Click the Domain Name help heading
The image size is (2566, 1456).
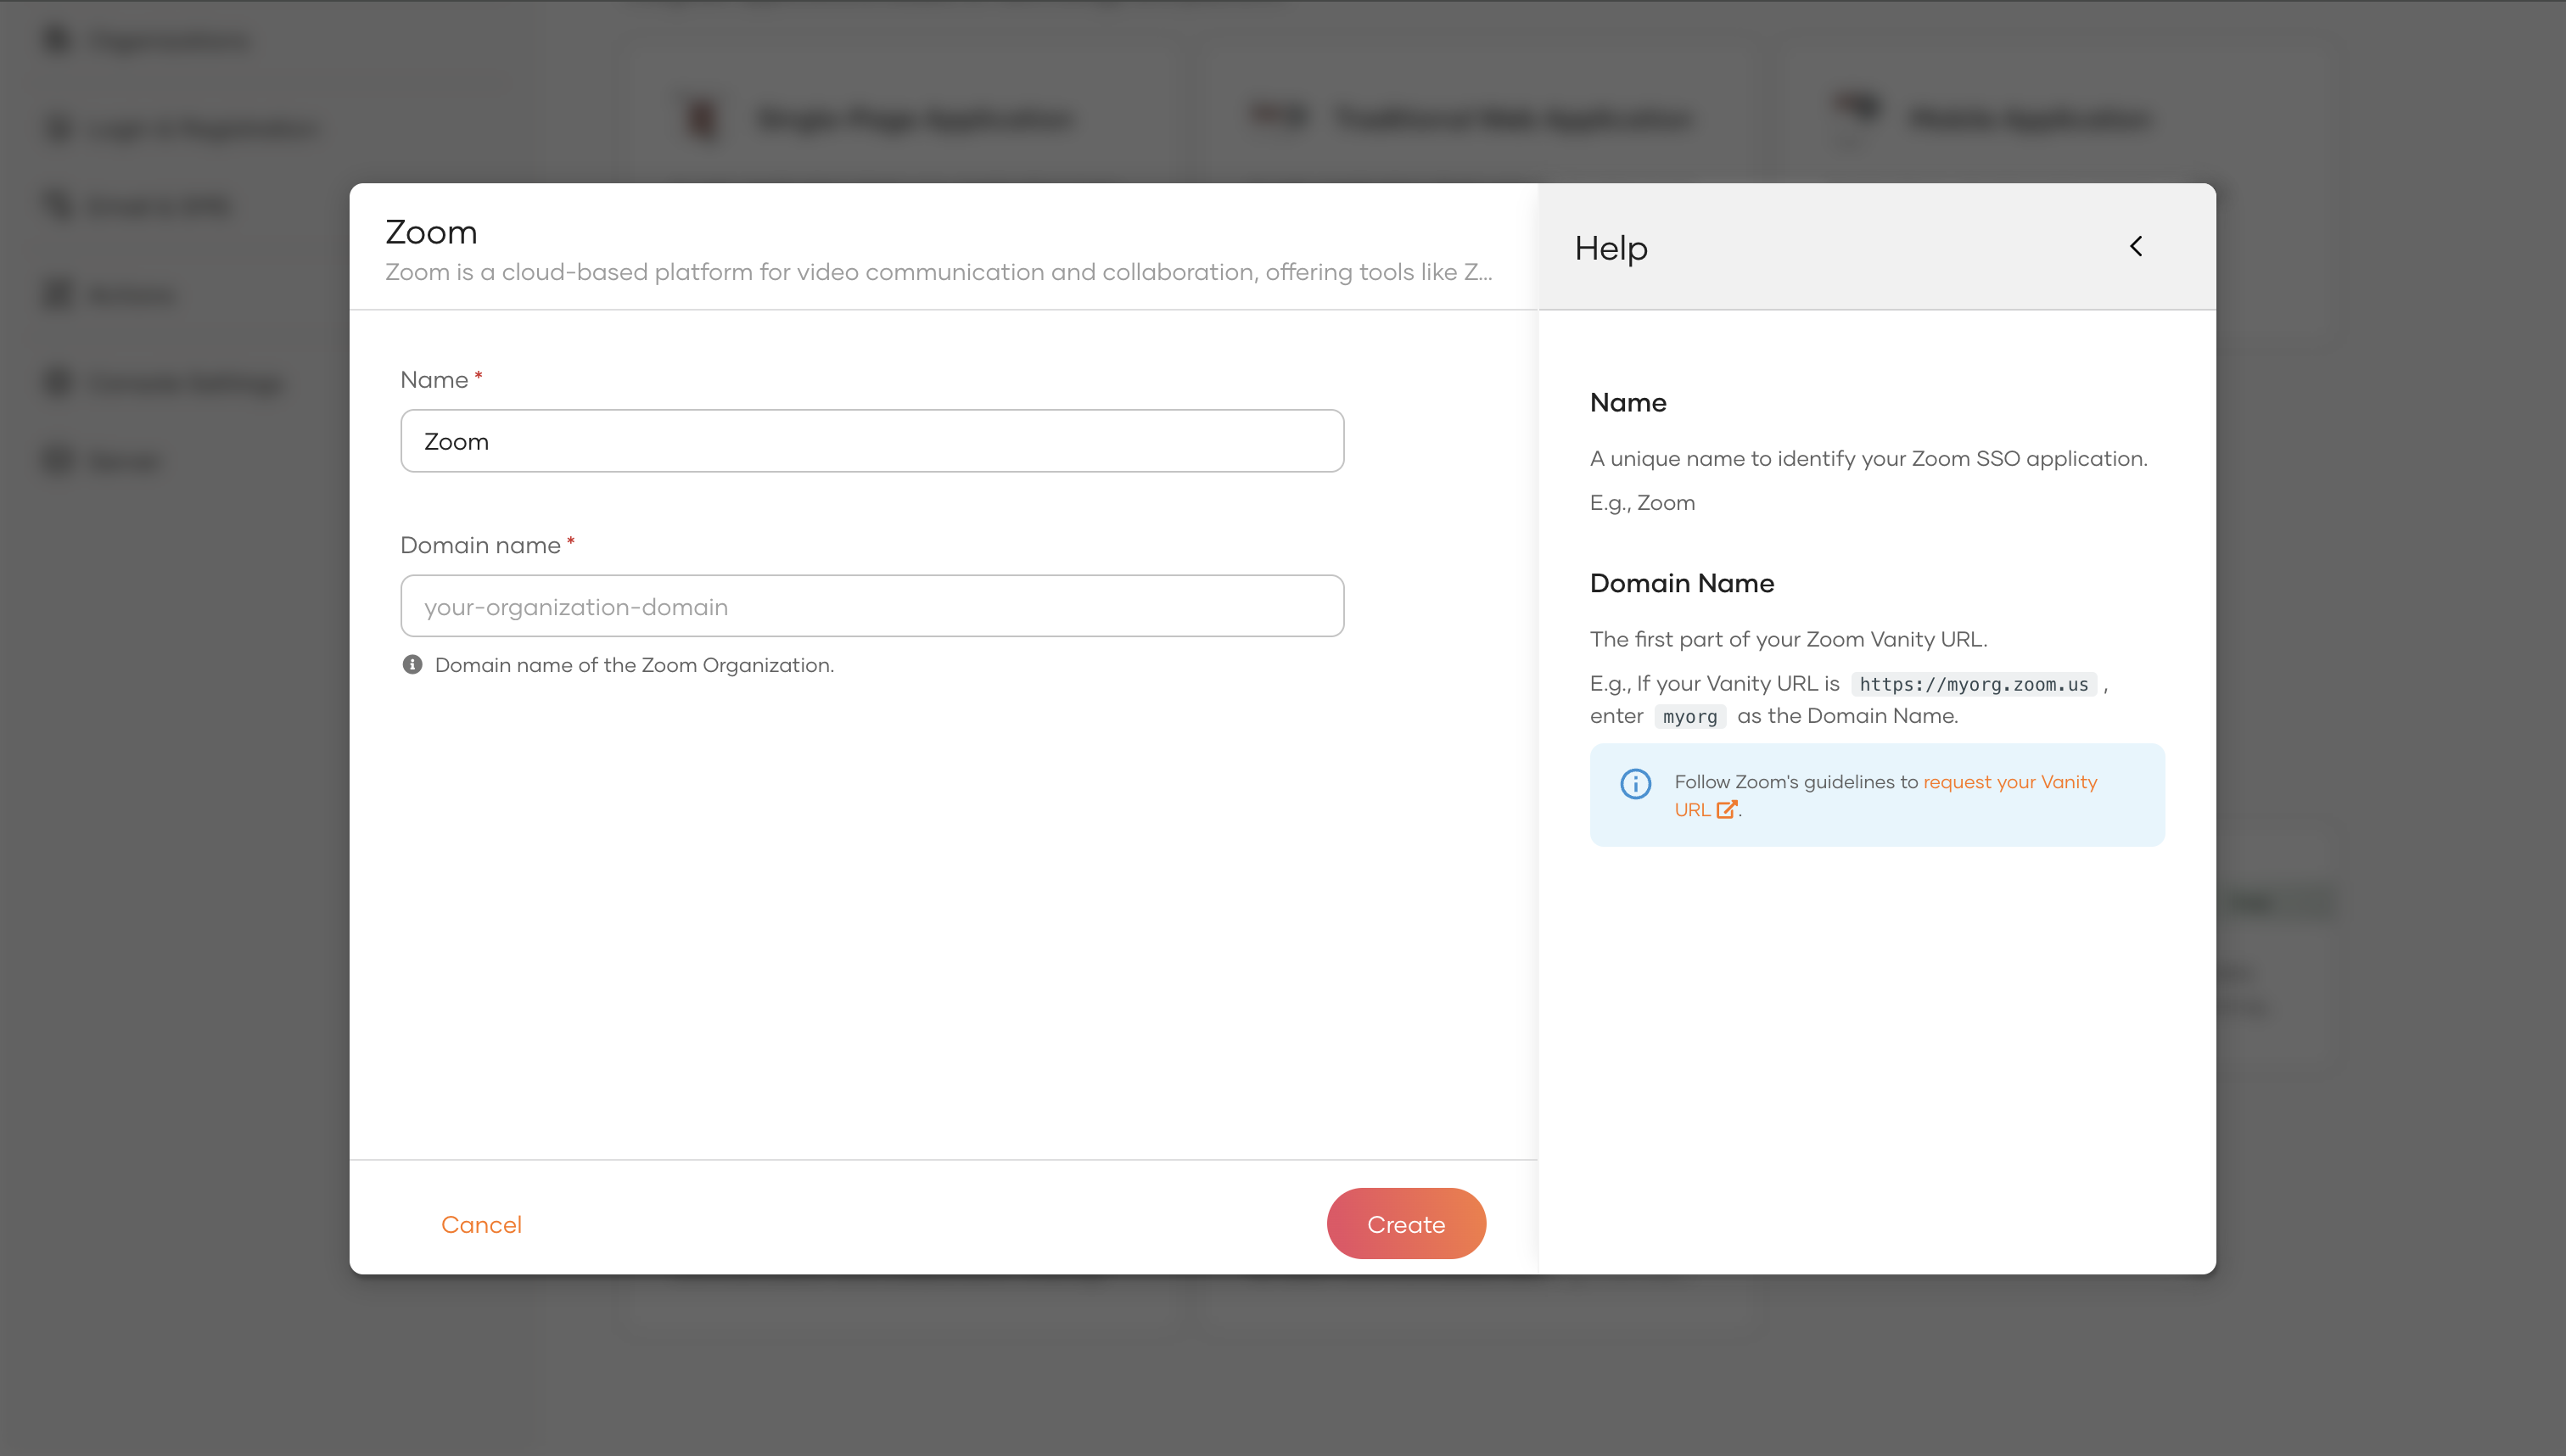[1682, 583]
